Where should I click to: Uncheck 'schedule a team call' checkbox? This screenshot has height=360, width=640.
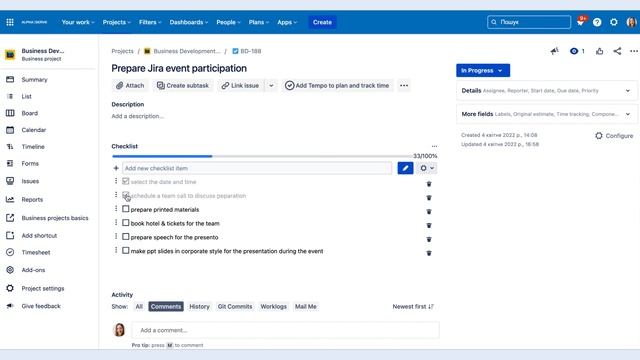[126, 195]
